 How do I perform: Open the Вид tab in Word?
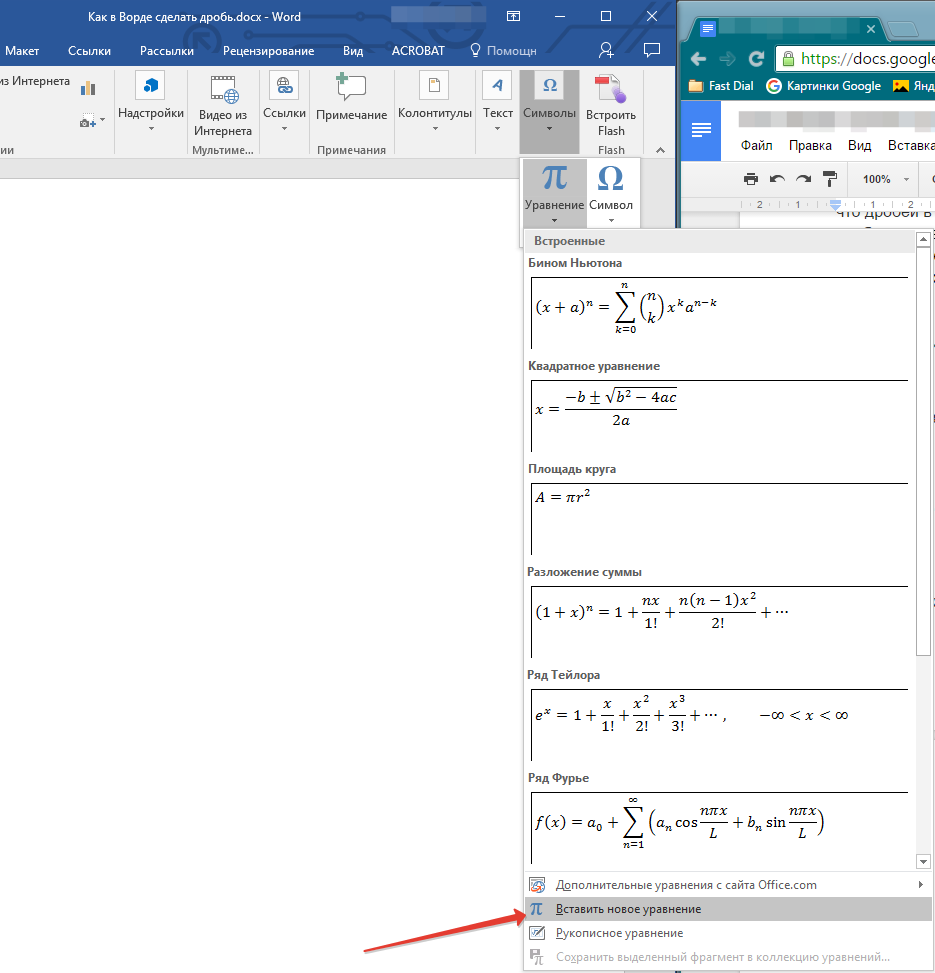coord(353,51)
